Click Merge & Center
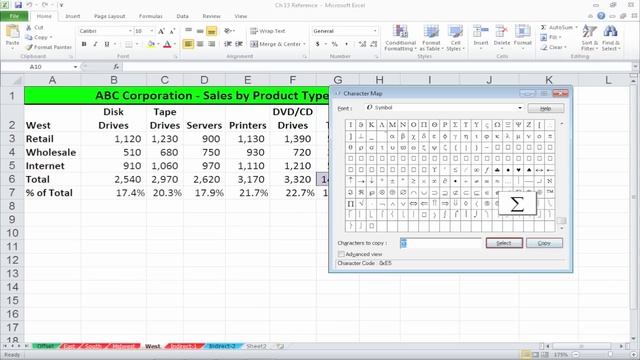Screen dimensions: 640x360 (x=276, y=44)
